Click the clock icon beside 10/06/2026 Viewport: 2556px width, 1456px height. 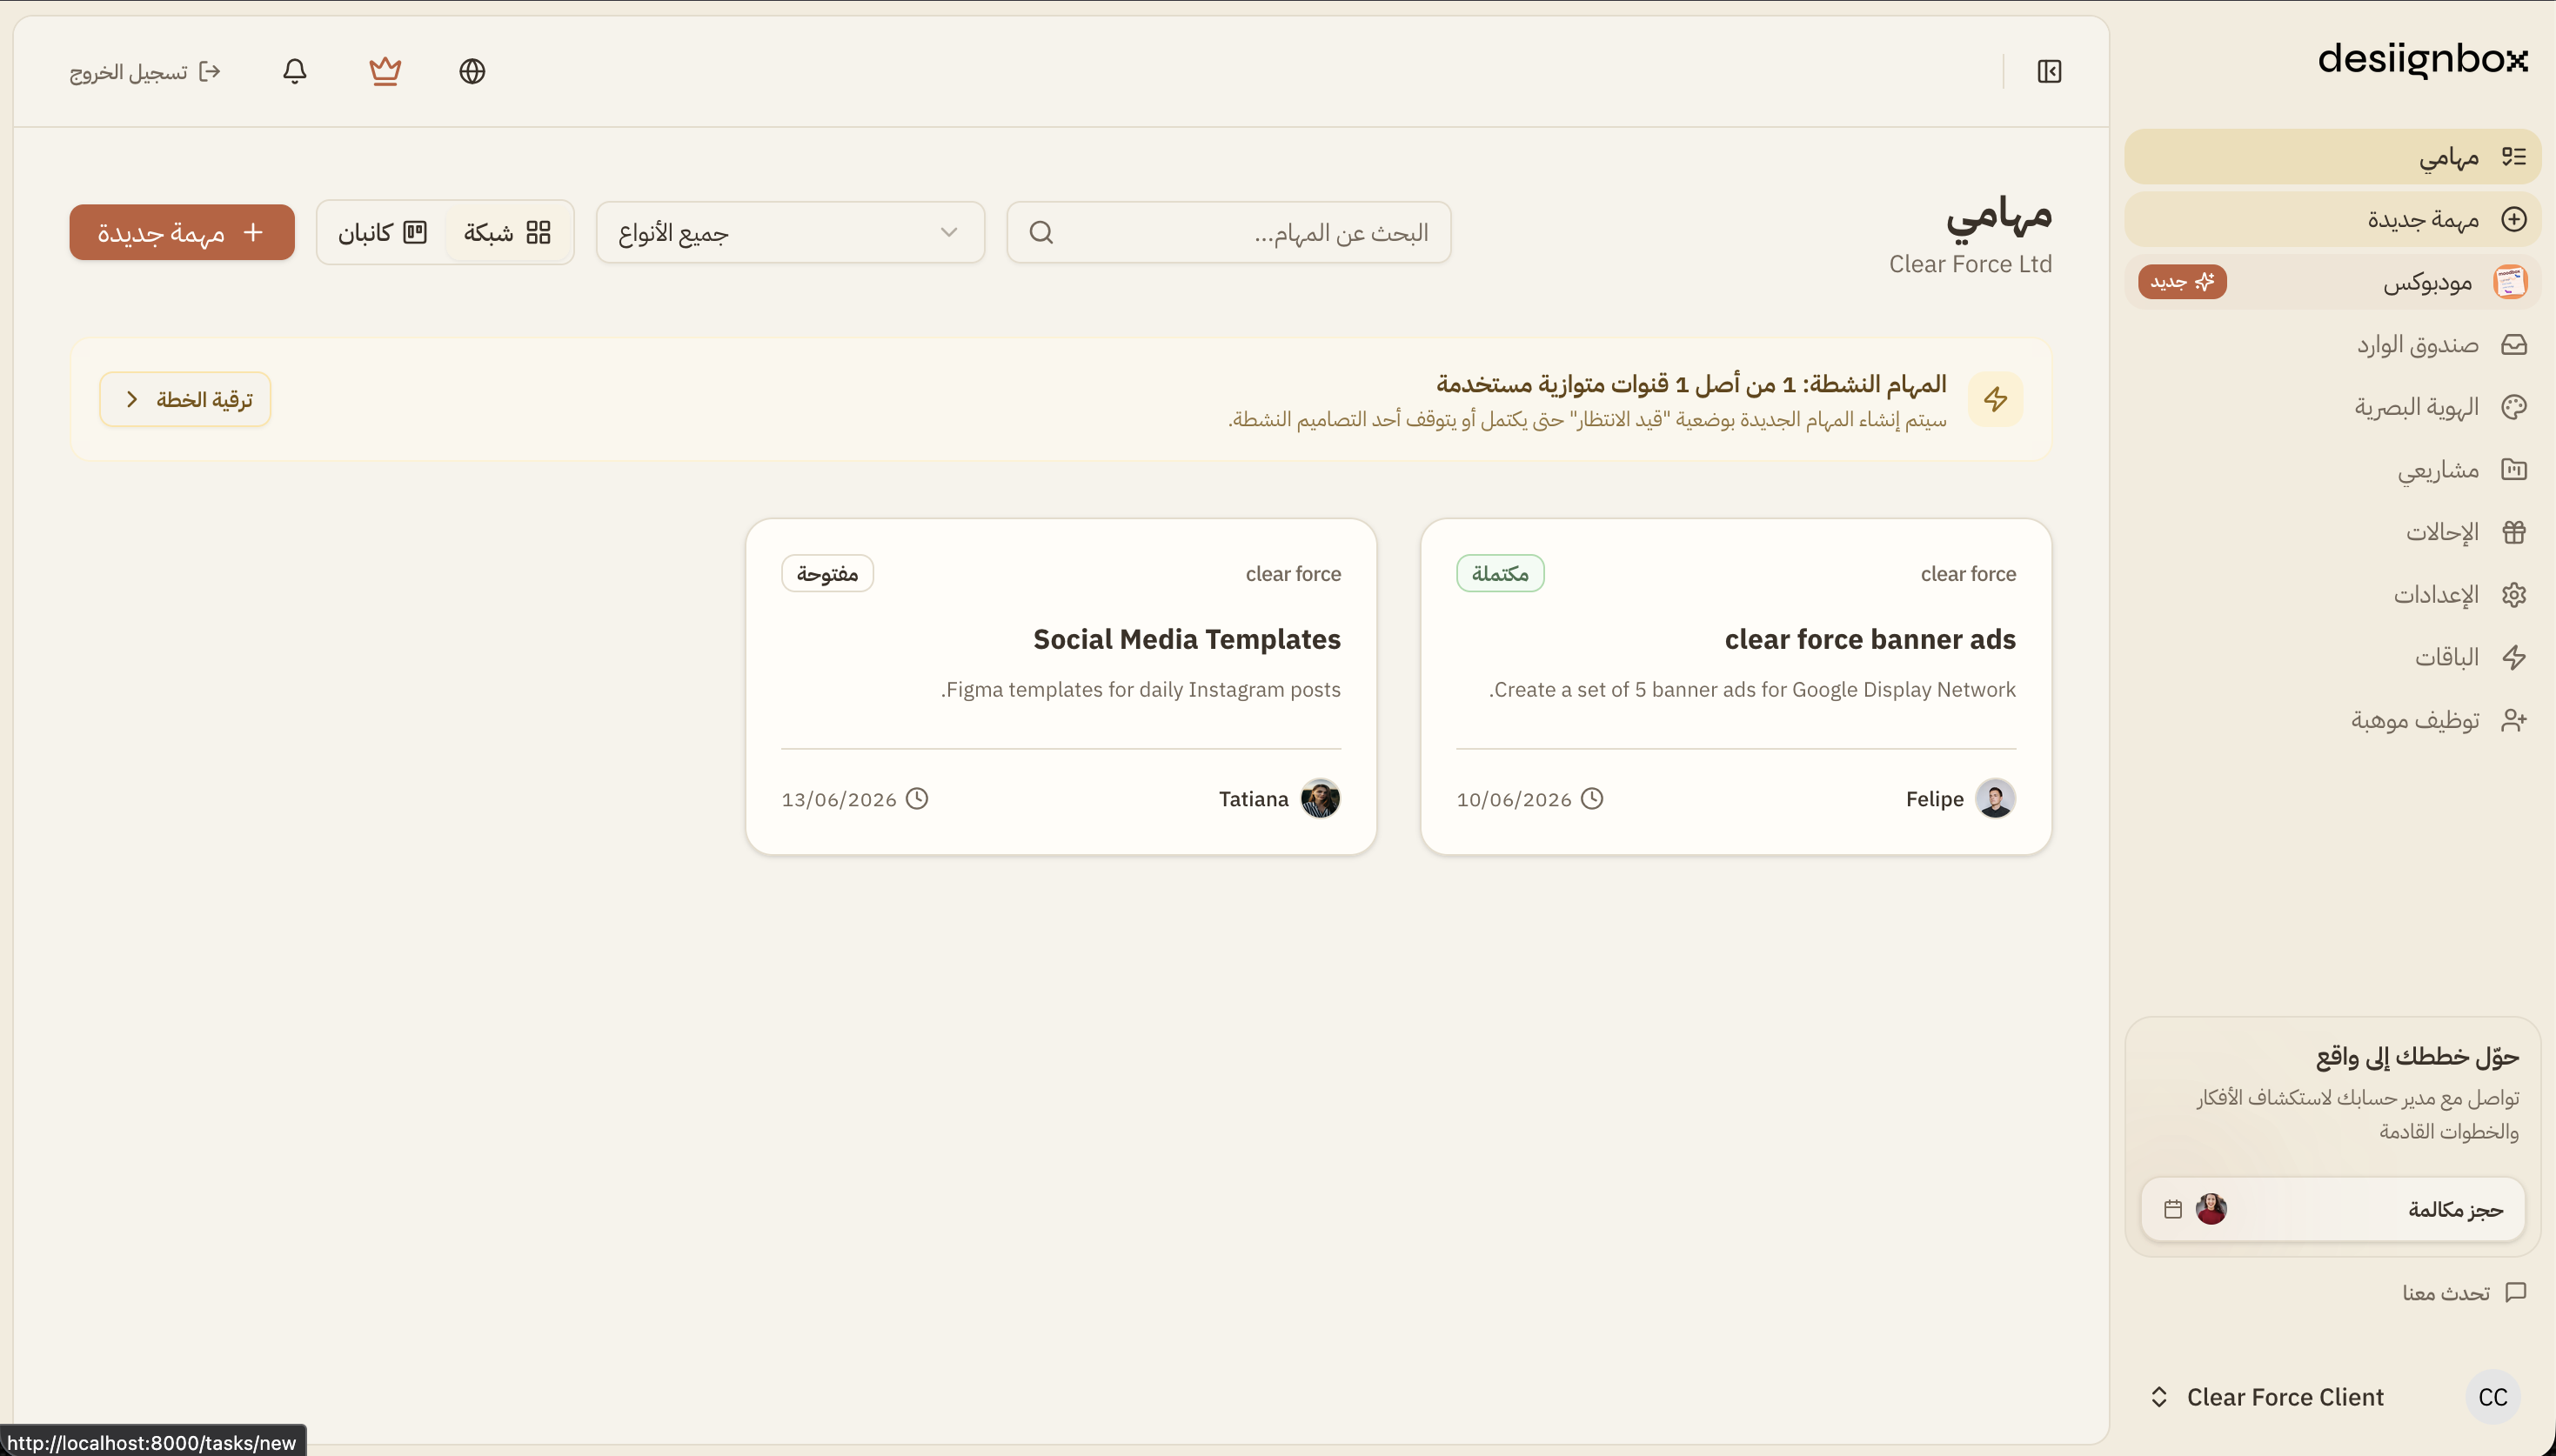coord(1592,798)
